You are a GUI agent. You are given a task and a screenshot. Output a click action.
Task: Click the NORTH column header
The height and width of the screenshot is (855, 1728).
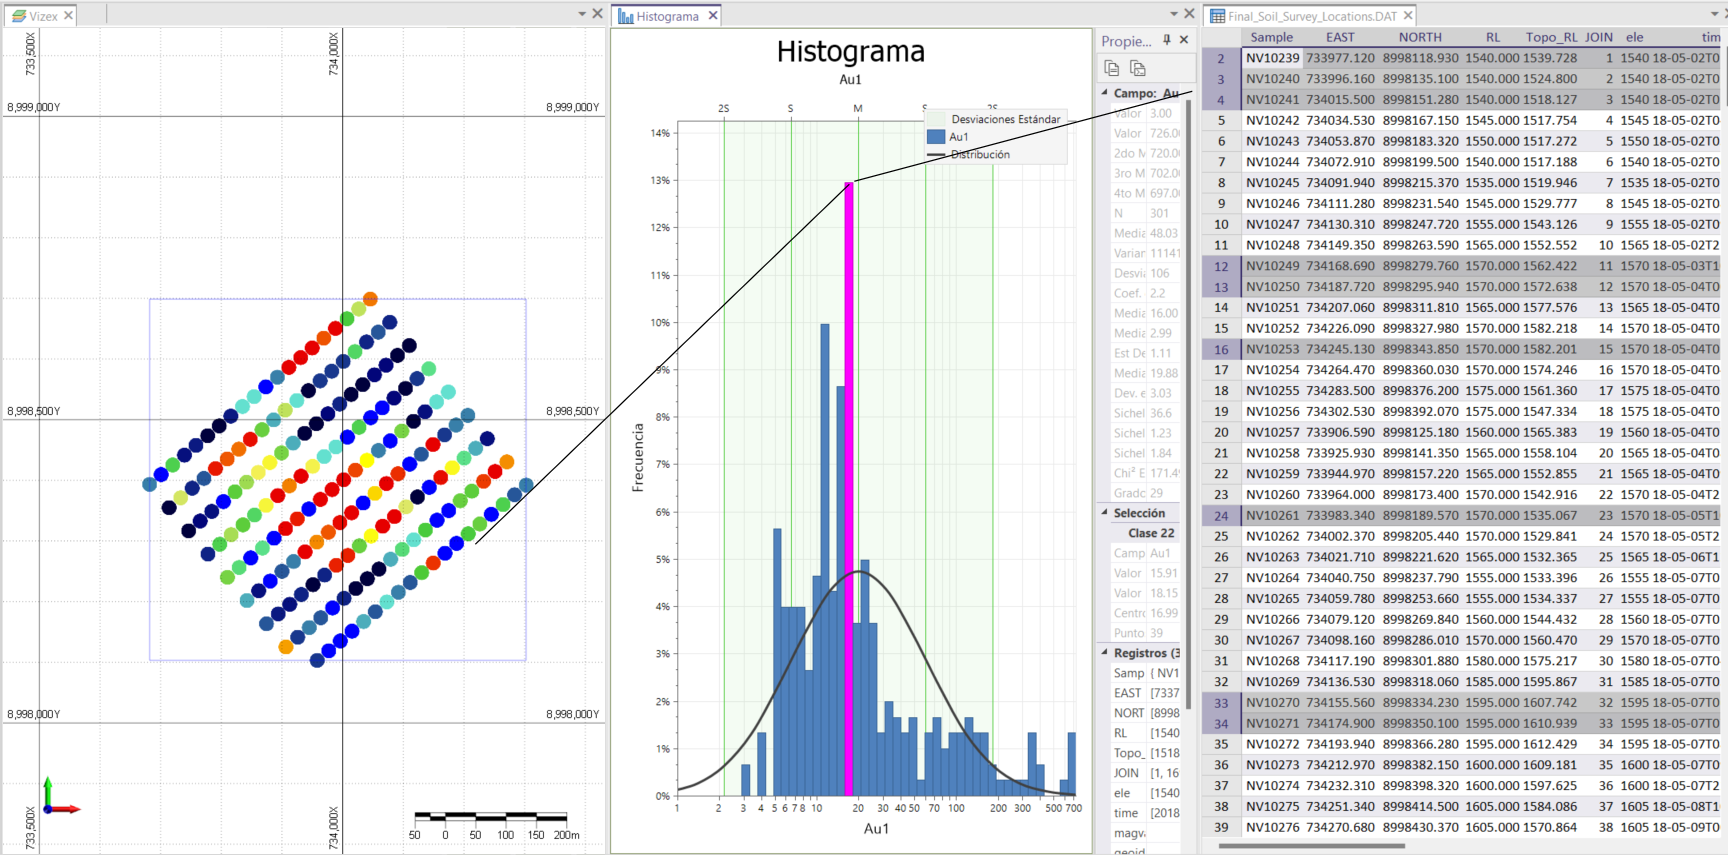click(1420, 37)
